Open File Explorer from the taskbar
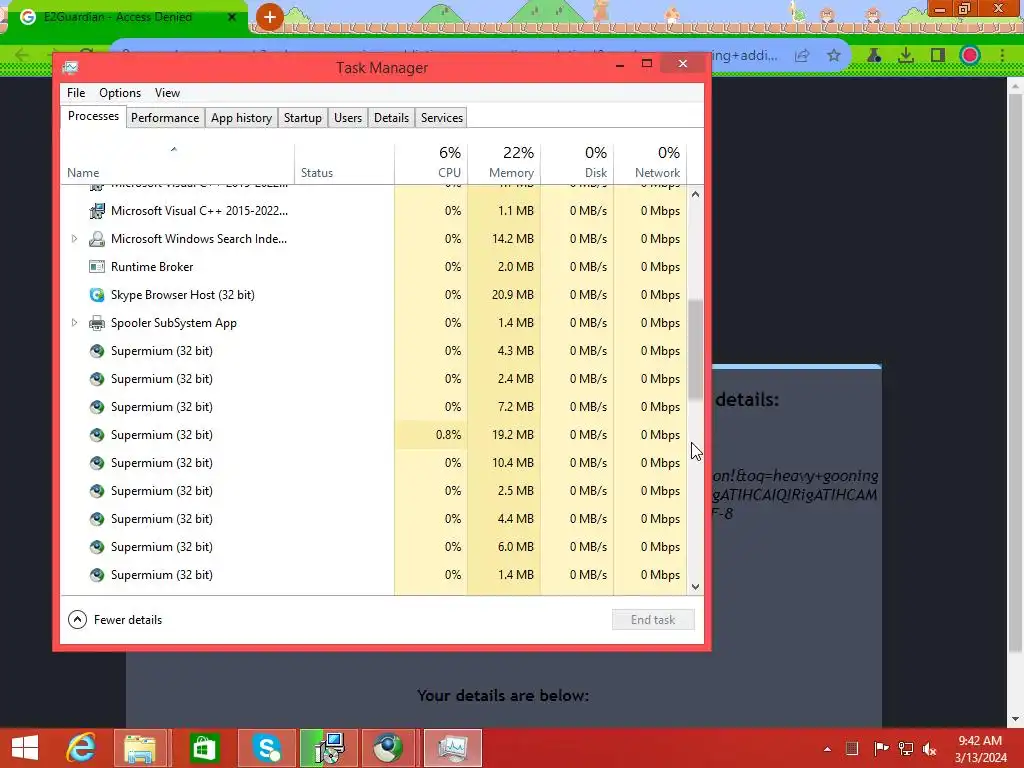The height and width of the screenshot is (768, 1024). tap(140, 748)
